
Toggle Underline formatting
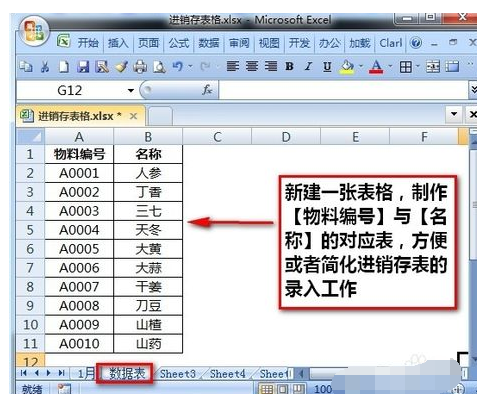(327, 67)
